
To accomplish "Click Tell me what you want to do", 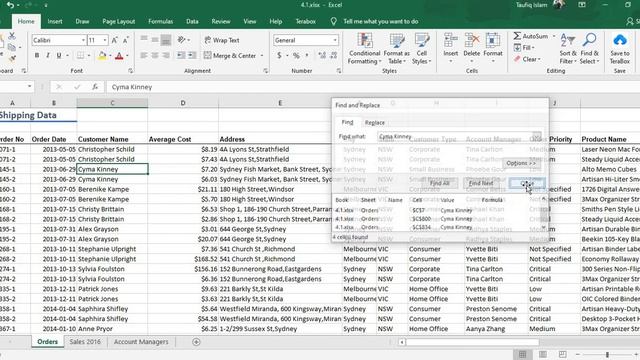I will 380,21.
